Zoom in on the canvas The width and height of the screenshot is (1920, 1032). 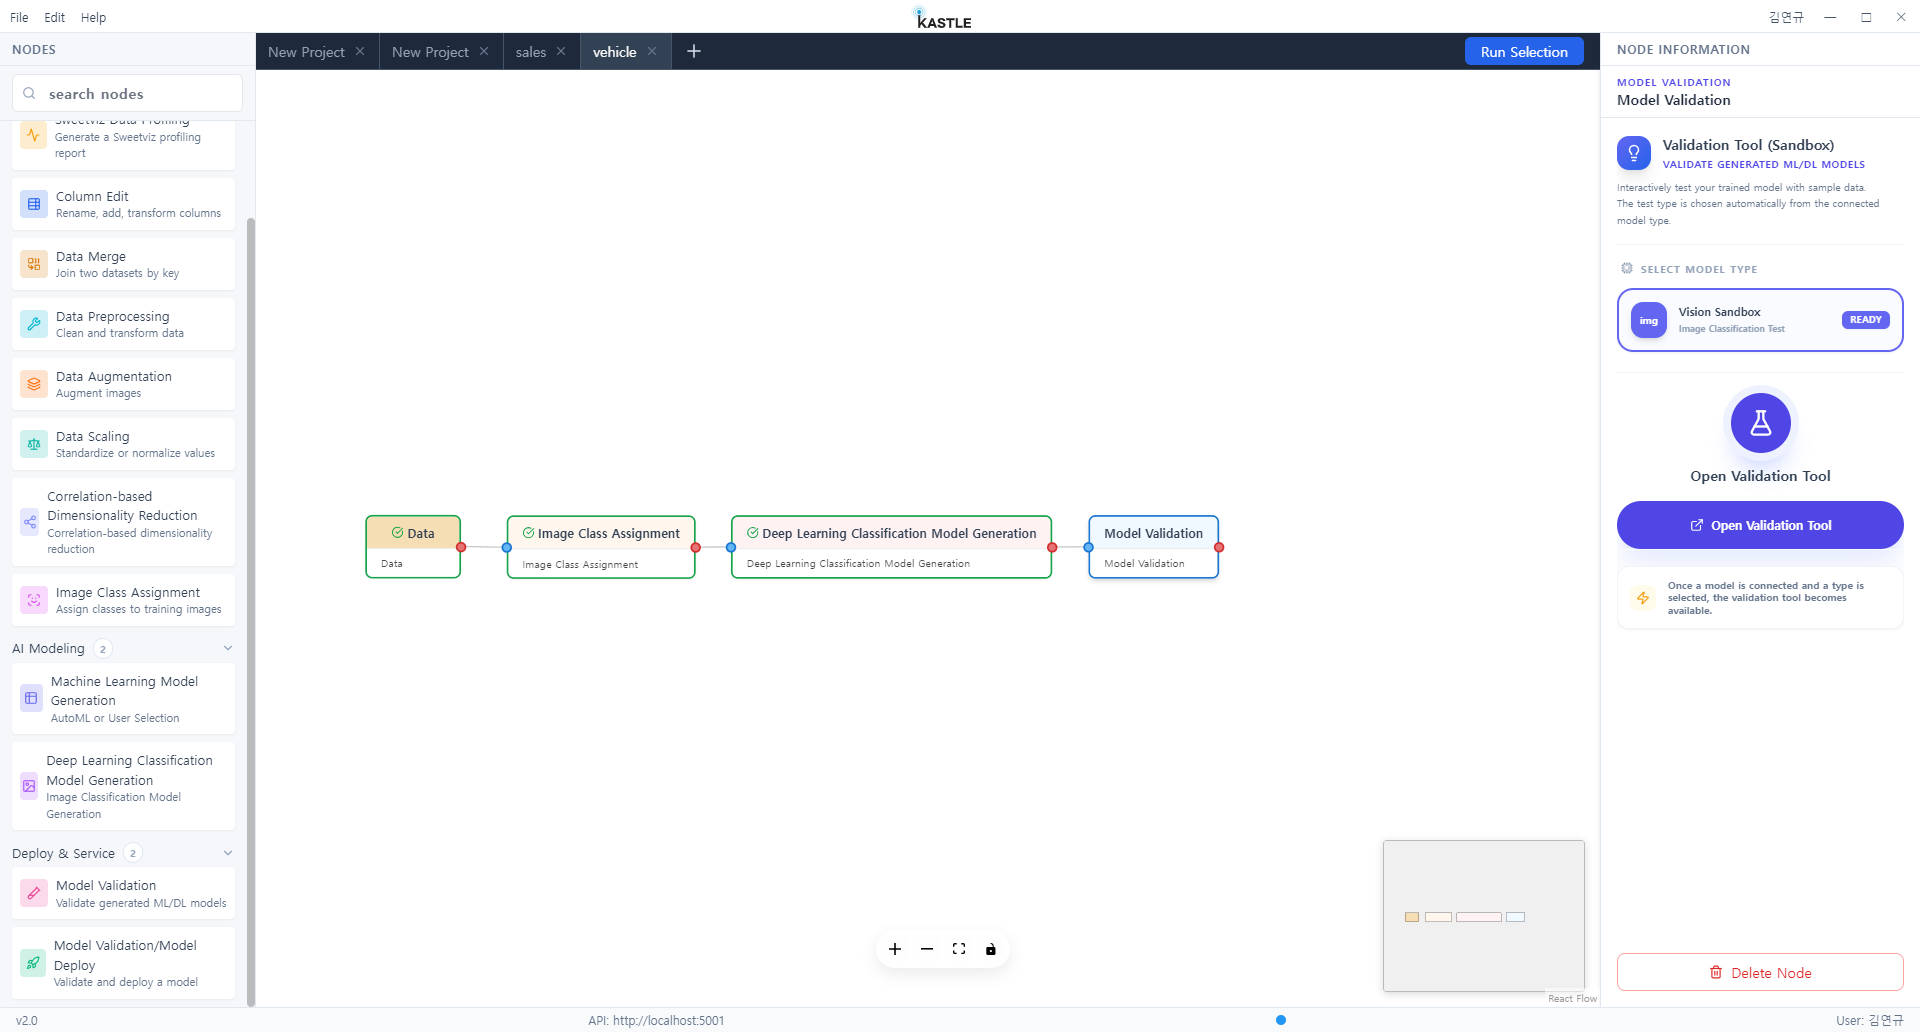tap(895, 949)
